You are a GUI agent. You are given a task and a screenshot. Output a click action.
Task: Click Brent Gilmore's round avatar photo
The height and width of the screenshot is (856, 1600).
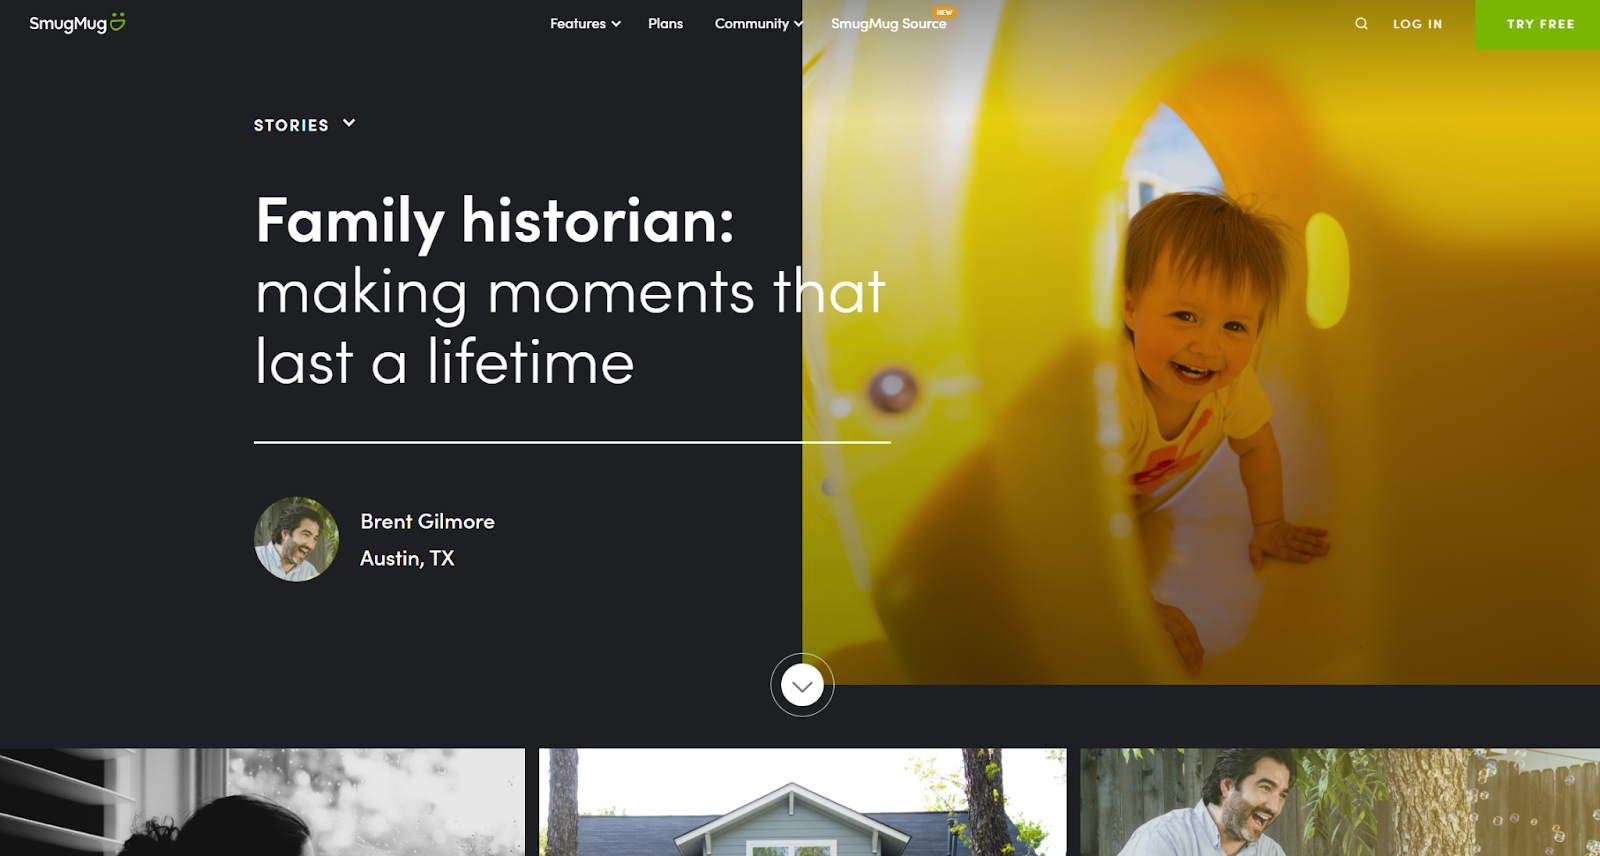pos(296,539)
